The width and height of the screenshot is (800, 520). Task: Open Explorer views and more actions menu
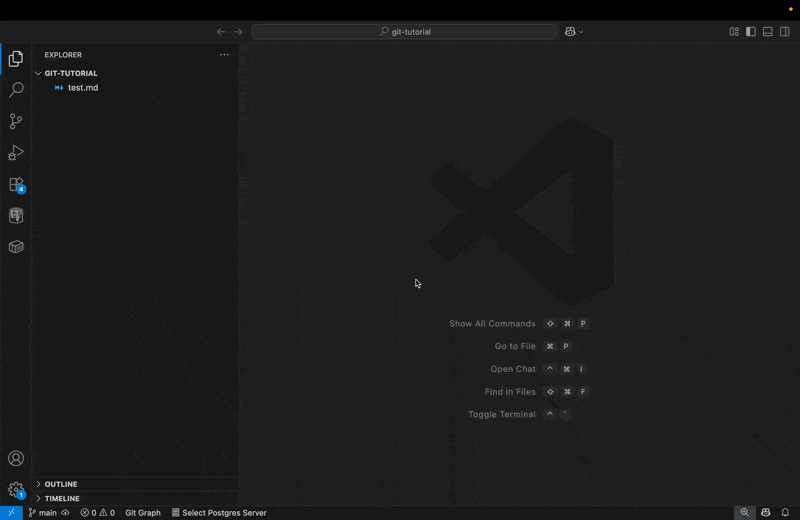(224, 55)
